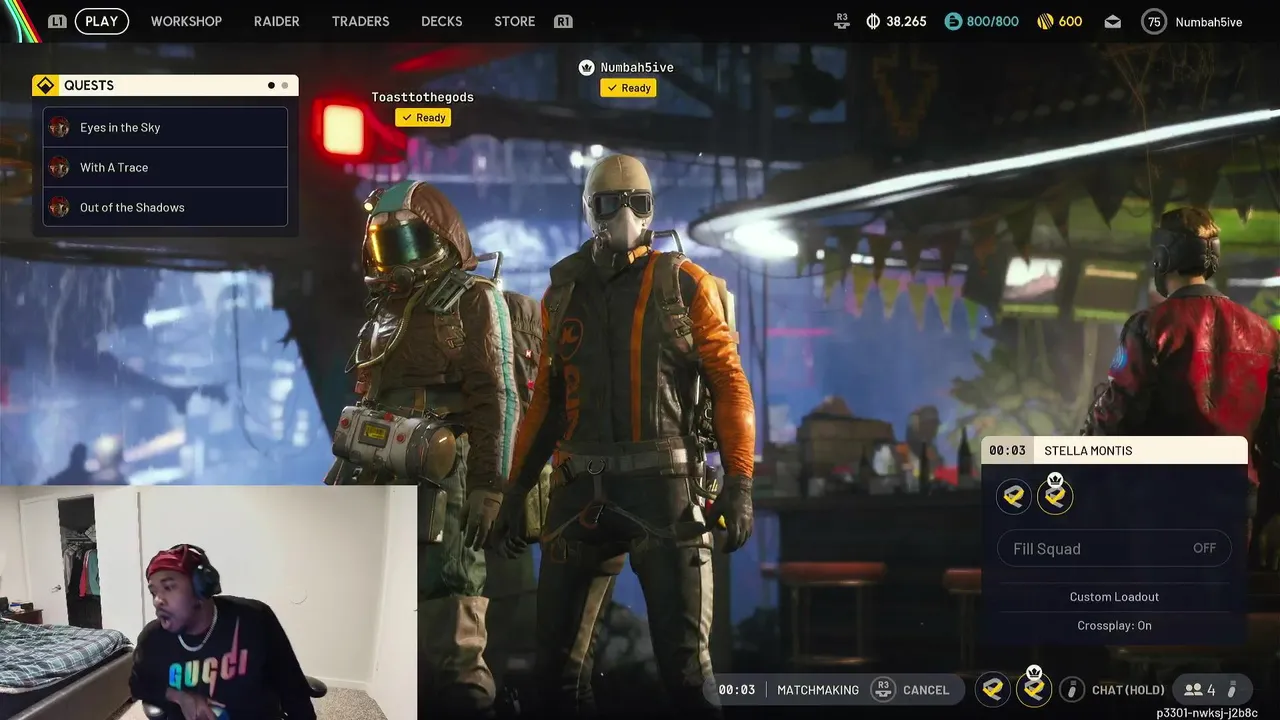Click the 600 currency balance
The width and height of the screenshot is (1280, 720).
(x=1070, y=21)
